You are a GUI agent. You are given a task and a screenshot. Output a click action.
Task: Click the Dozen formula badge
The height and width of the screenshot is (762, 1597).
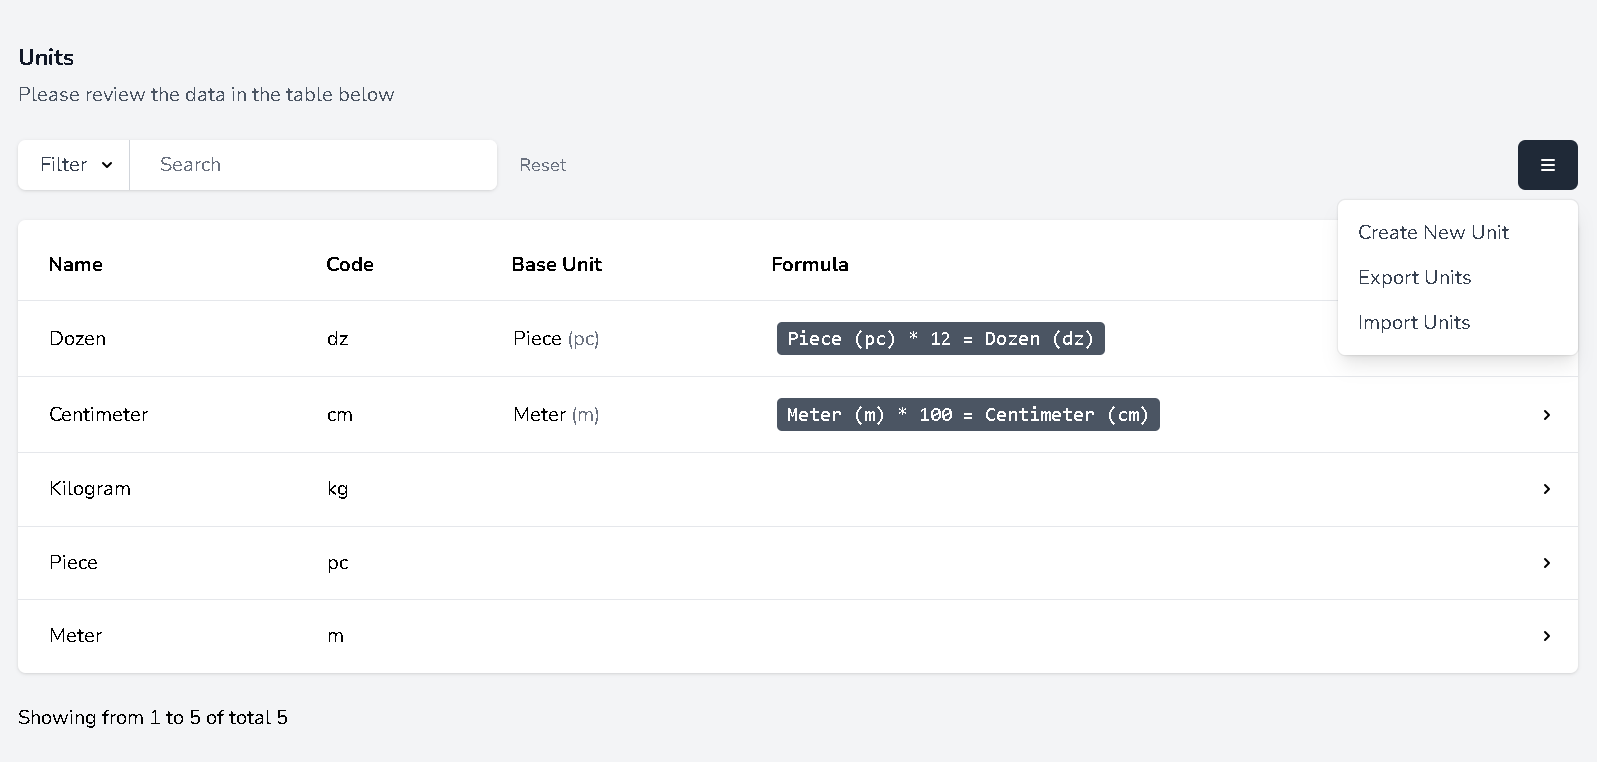pos(940,339)
